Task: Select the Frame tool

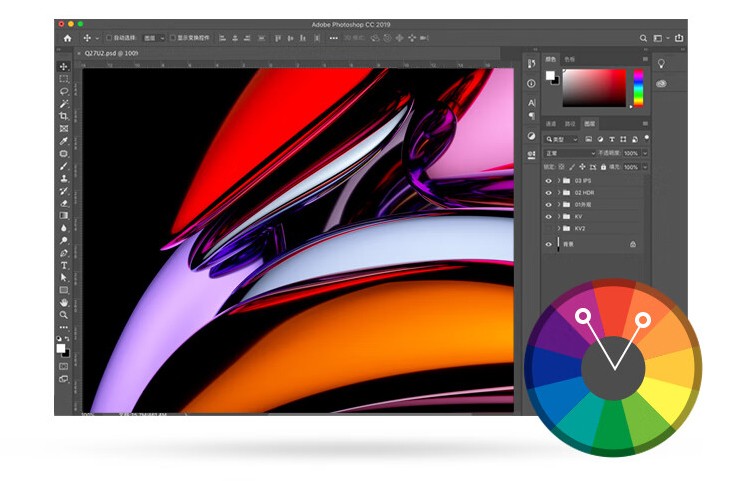Action: [64, 129]
